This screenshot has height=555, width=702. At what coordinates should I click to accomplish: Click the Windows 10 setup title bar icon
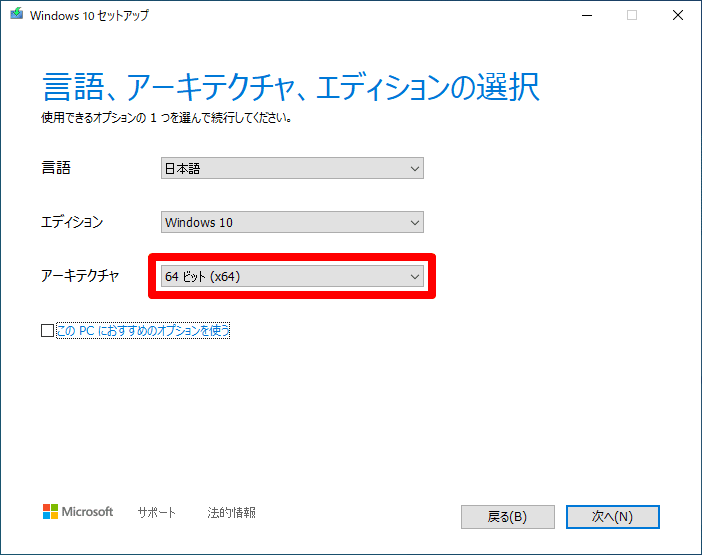coord(17,14)
